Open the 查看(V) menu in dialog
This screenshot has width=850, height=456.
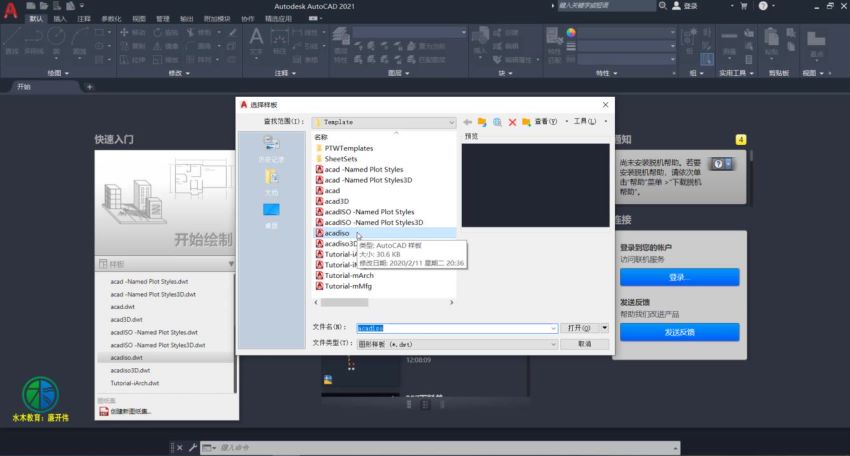(x=545, y=121)
